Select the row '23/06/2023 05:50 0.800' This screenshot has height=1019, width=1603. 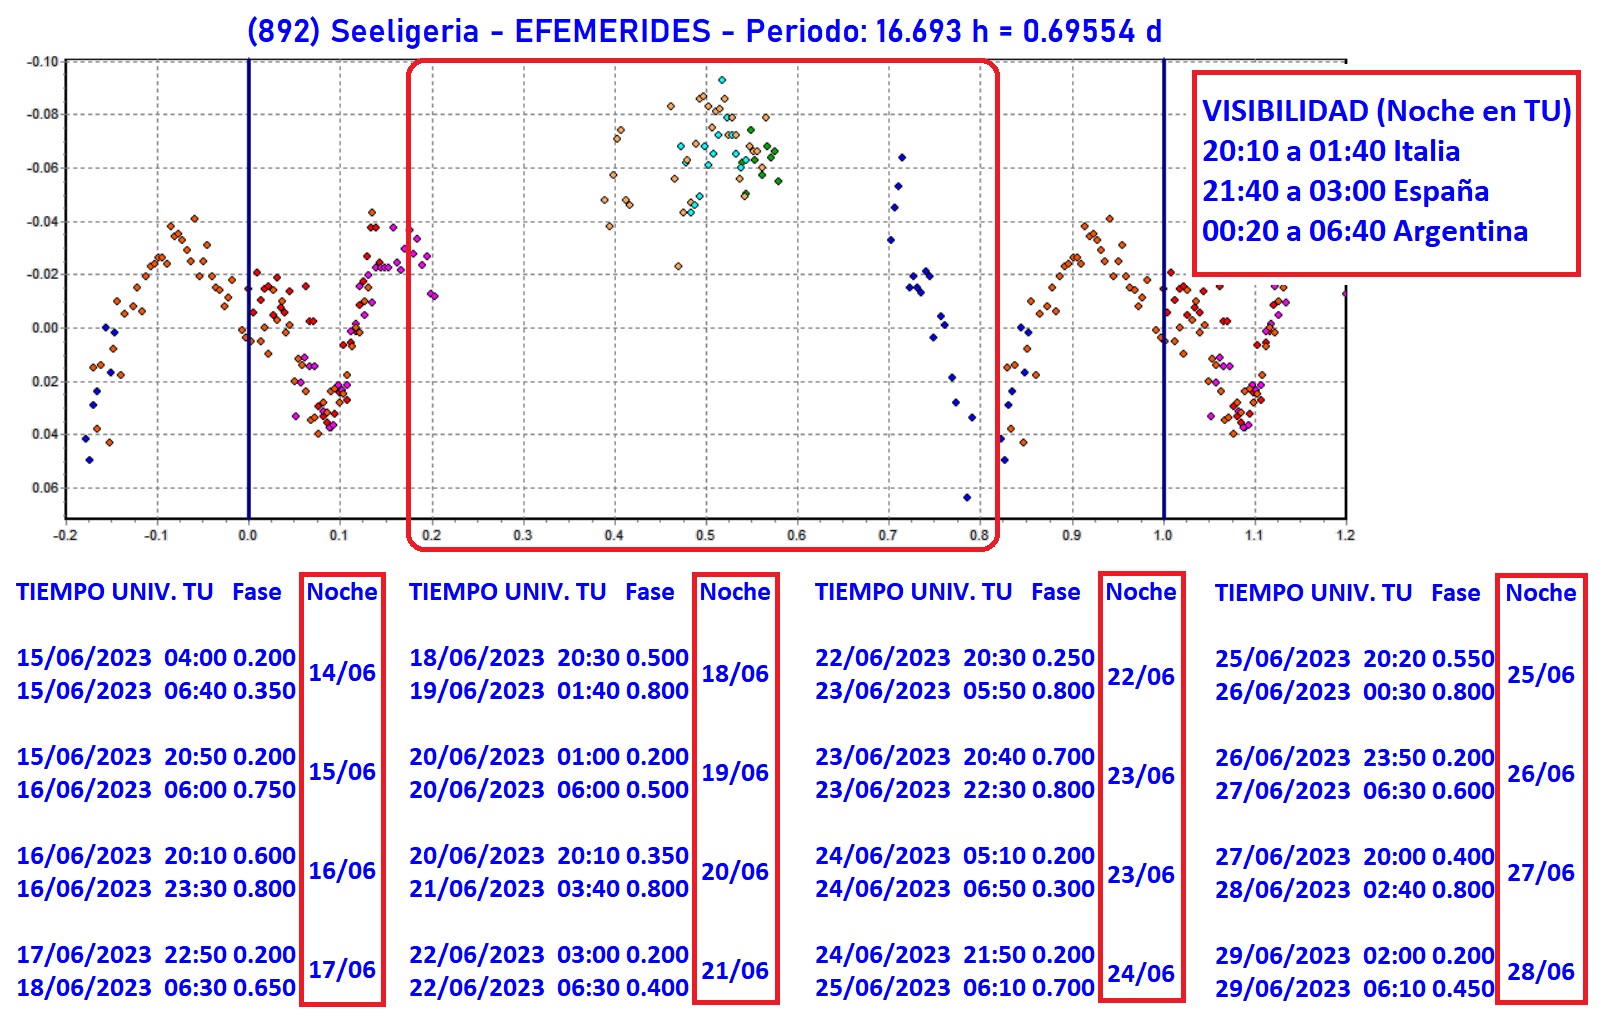click(x=955, y=691)
